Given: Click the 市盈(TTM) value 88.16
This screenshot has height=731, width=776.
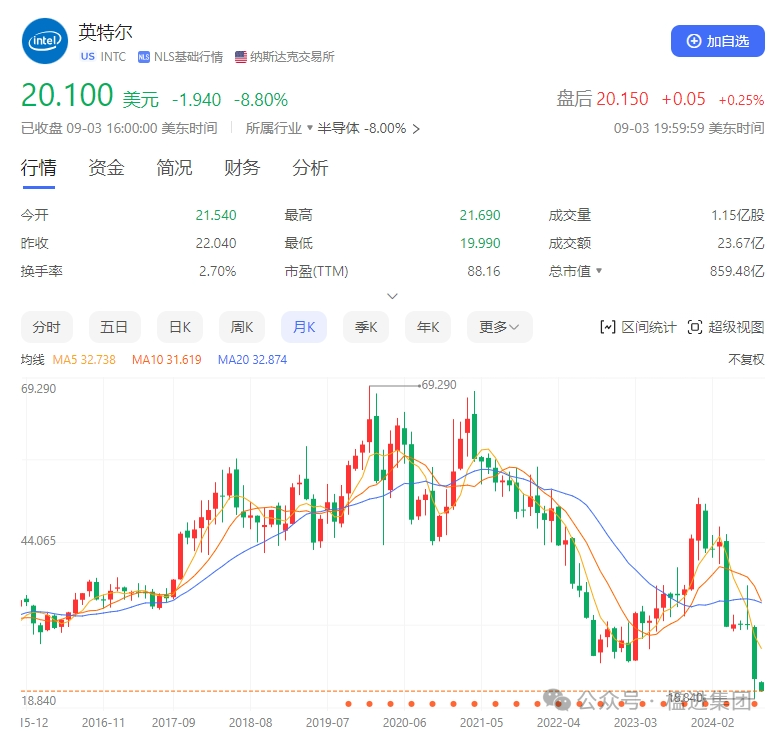Looking at the screenshot, I should (484, 271).
